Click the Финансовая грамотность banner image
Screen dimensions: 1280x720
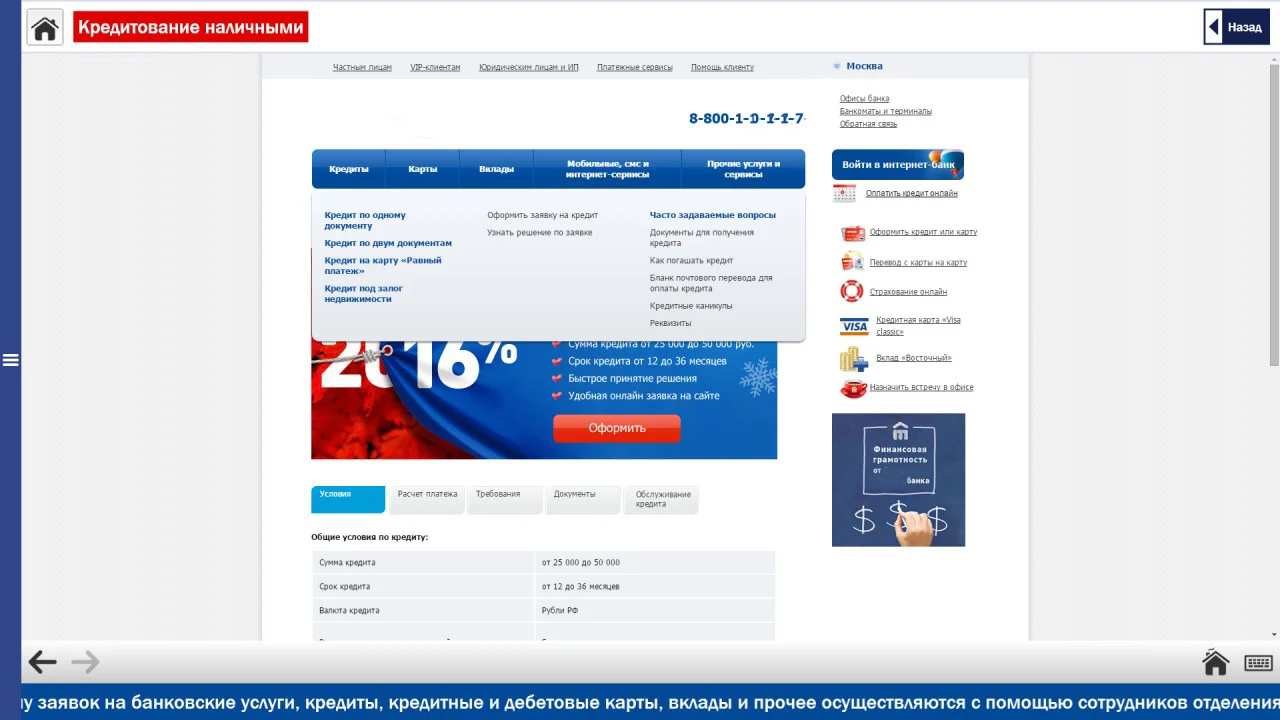click(x=898, y=479)
